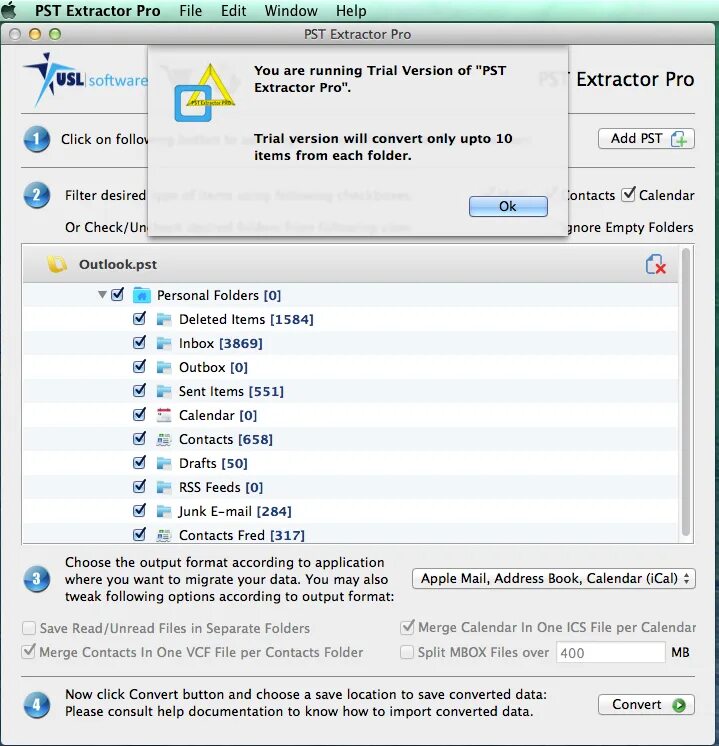Remove Outlook.pst using the red X icon
This screenshot has height=746, width=719.
655,265
